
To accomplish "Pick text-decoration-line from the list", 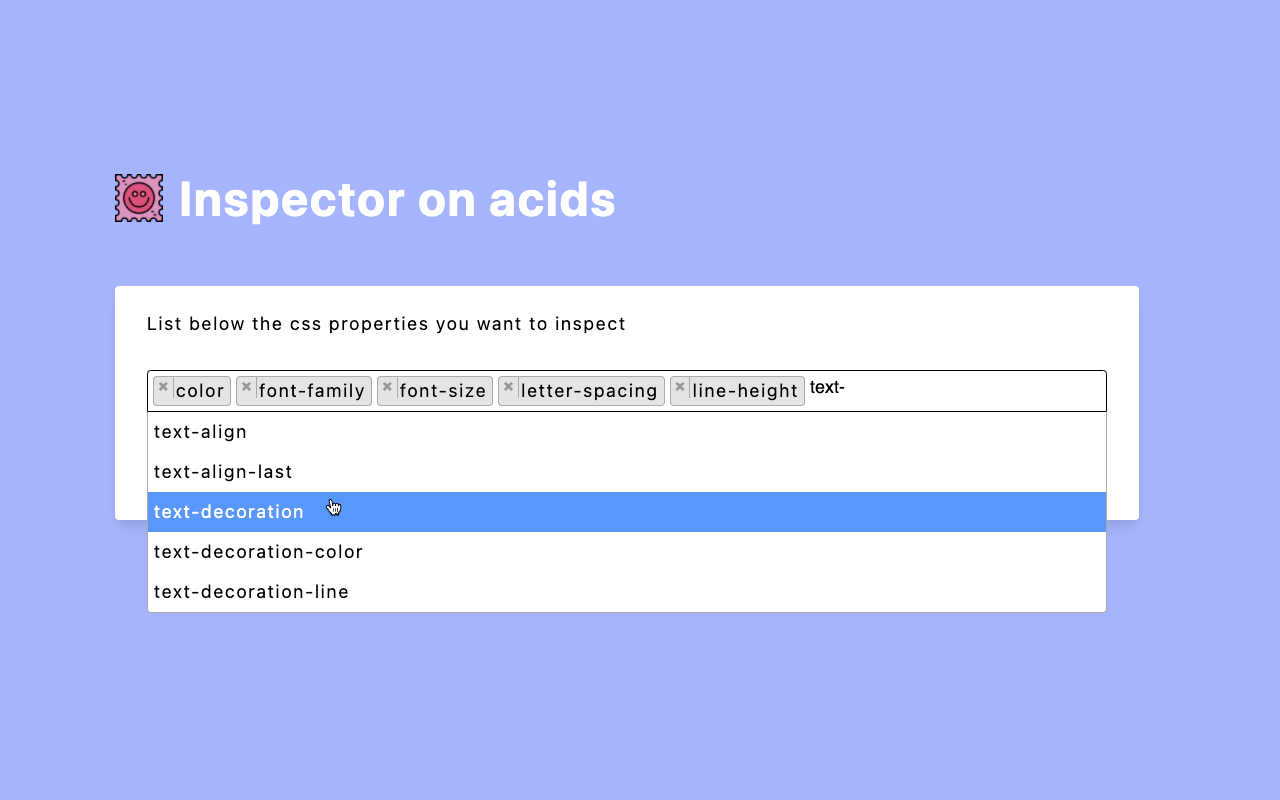I will 251,591.
